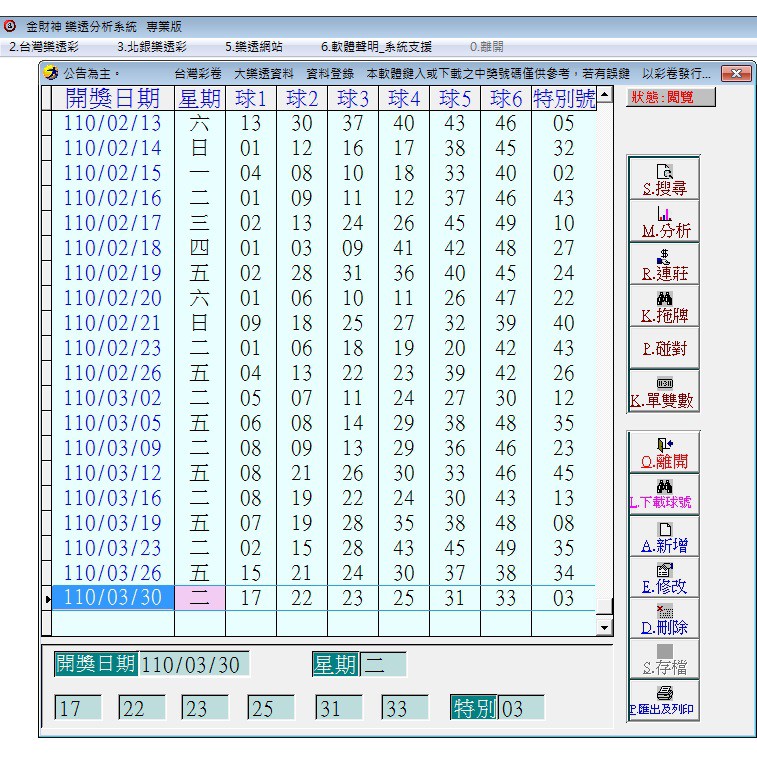Click the R.連莊 button
The width and height of the screenshot is (757, 757).
point(663,264)
